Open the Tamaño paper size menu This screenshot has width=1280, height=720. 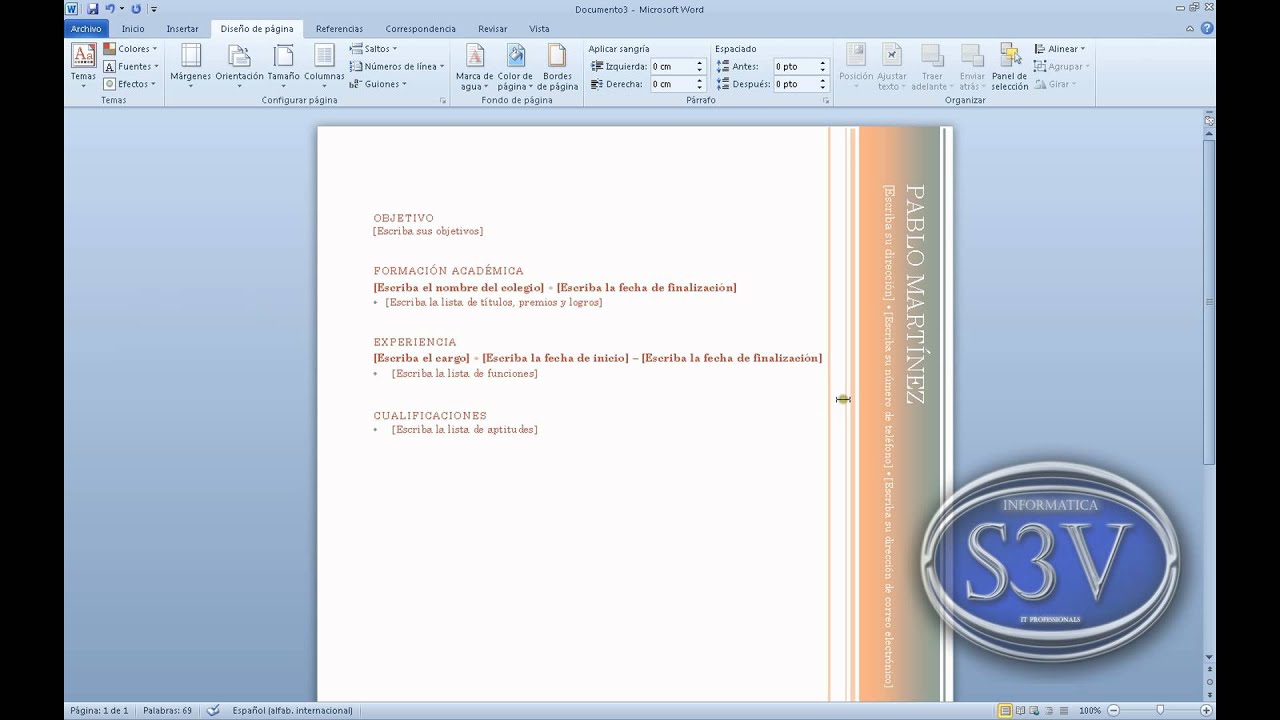[x=283, y=66]
